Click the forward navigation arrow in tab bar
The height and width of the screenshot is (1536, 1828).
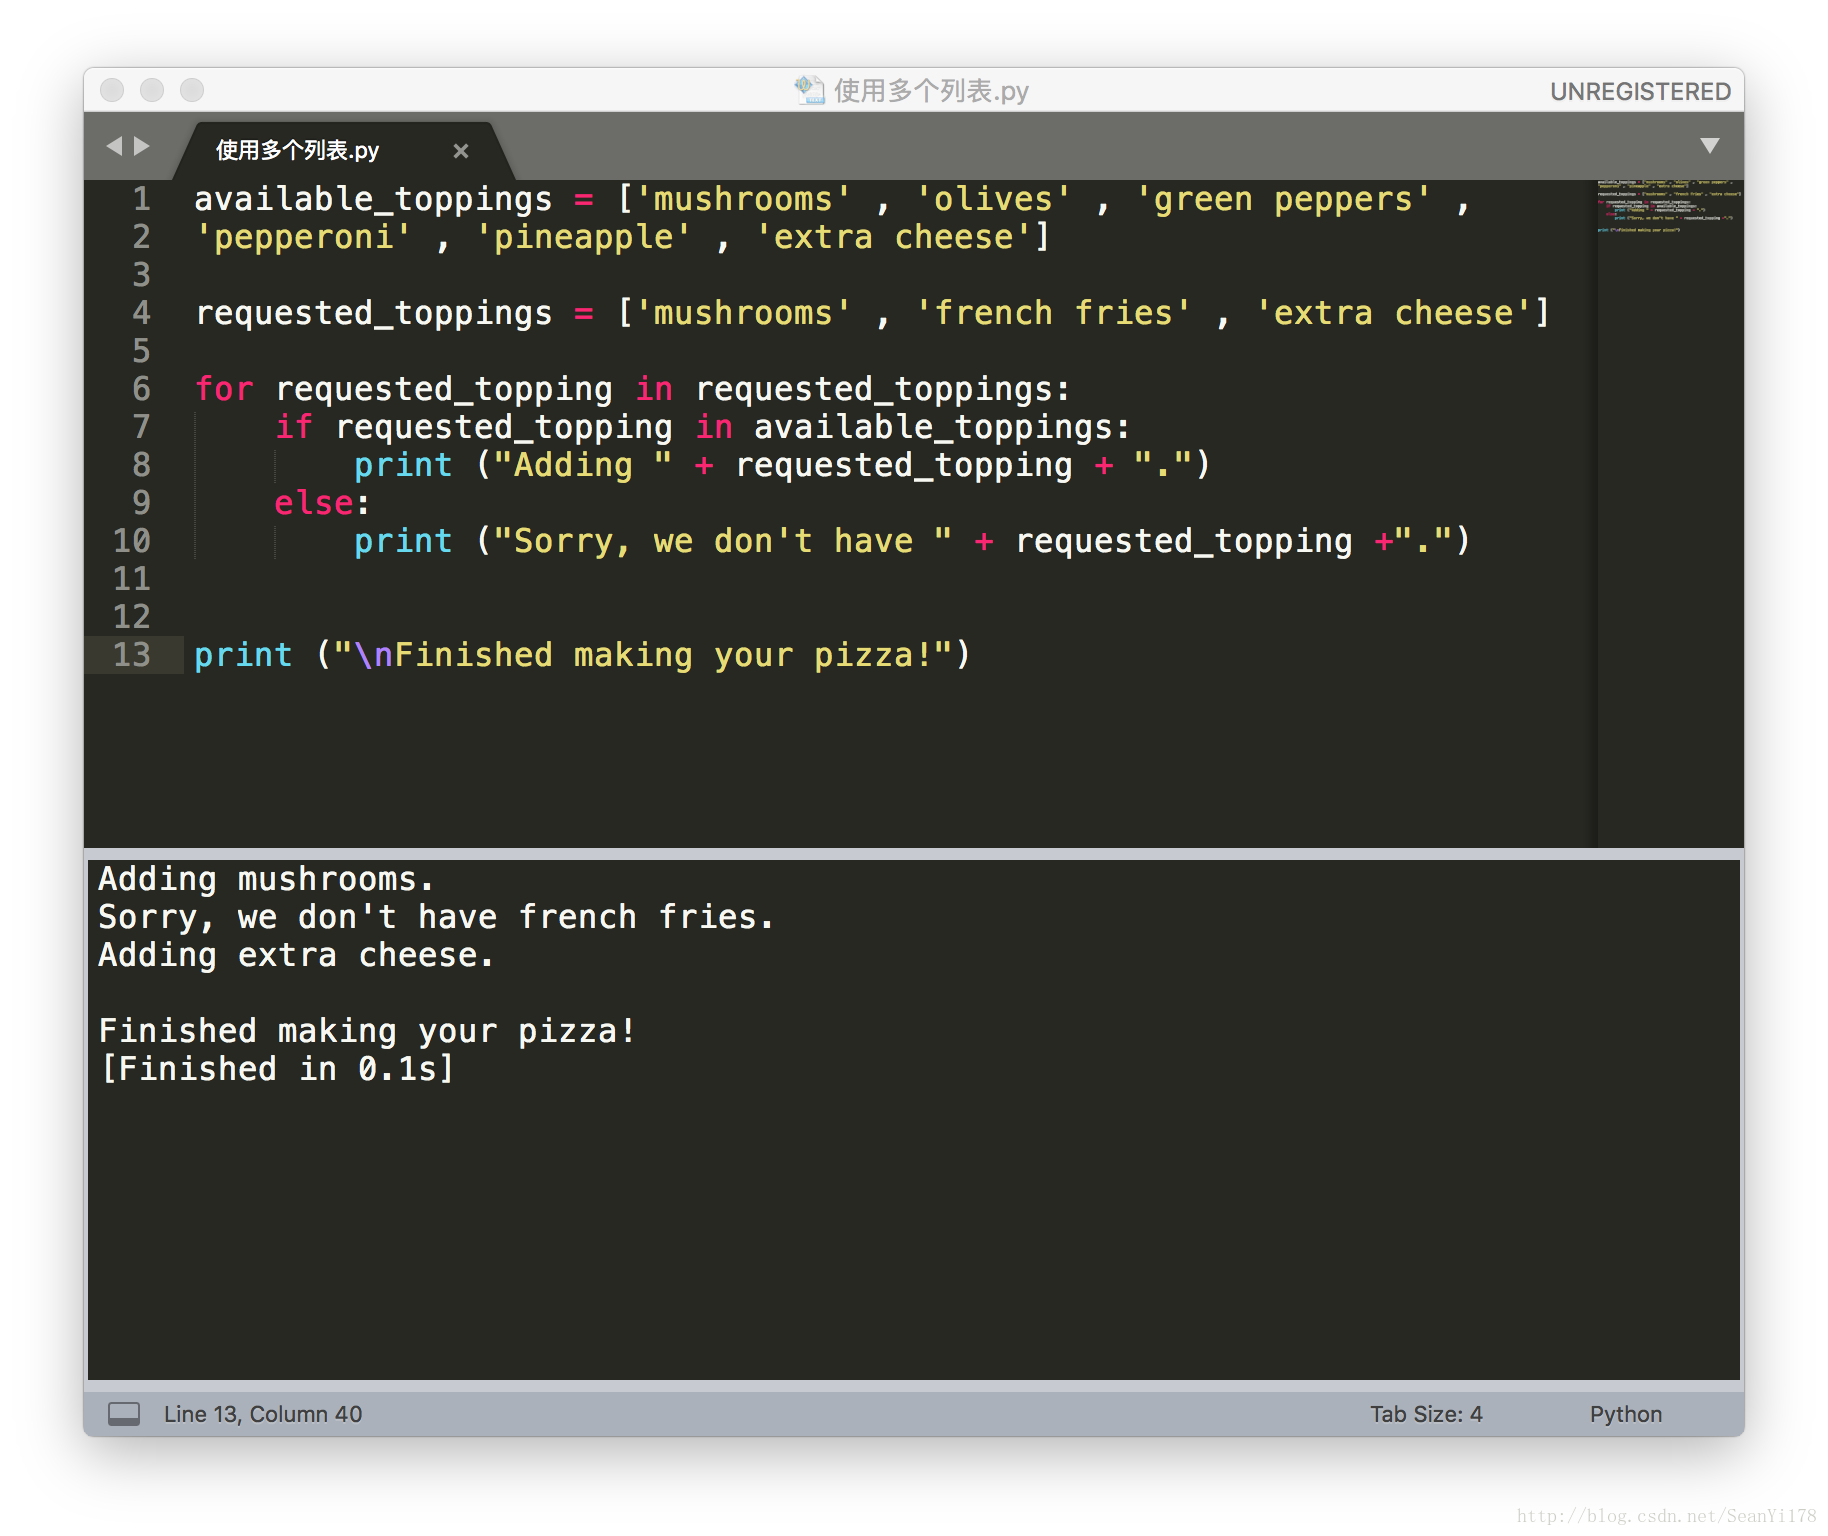[142, 146]
